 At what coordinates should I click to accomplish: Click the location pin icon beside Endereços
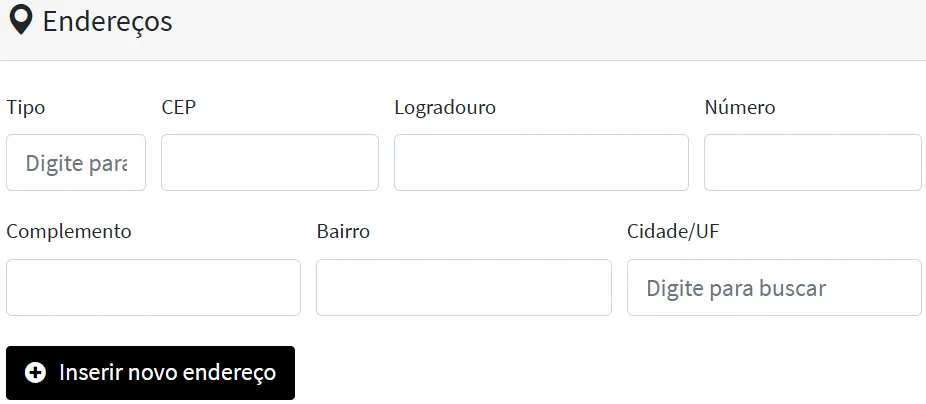[x=20, y=20]
